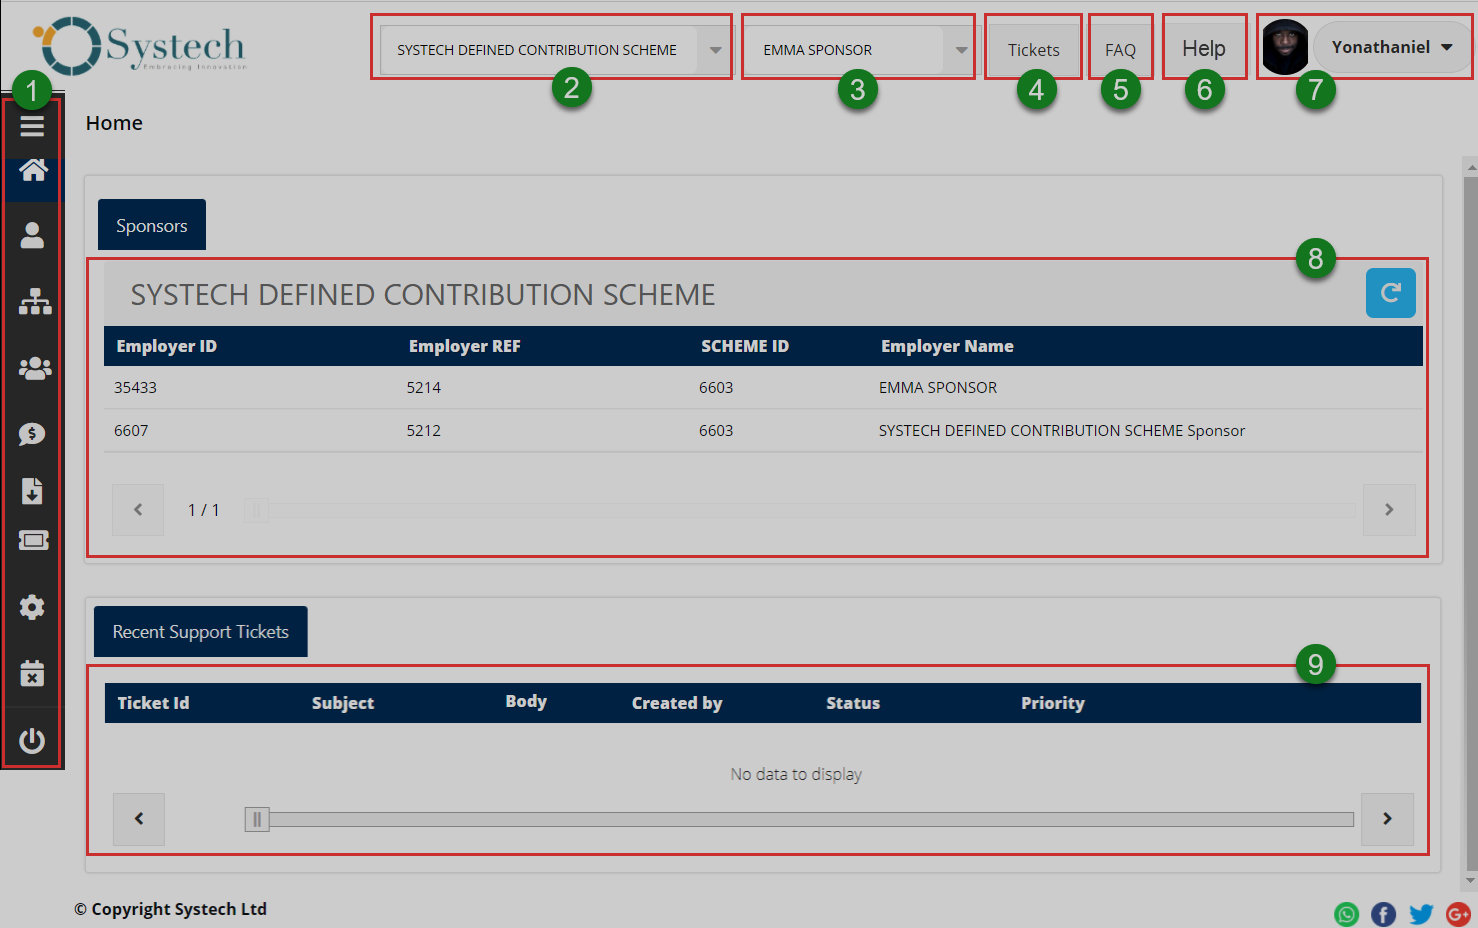Click the power logout icon in sidebar
1478x928 pixels.
click(x=32, y=741)
